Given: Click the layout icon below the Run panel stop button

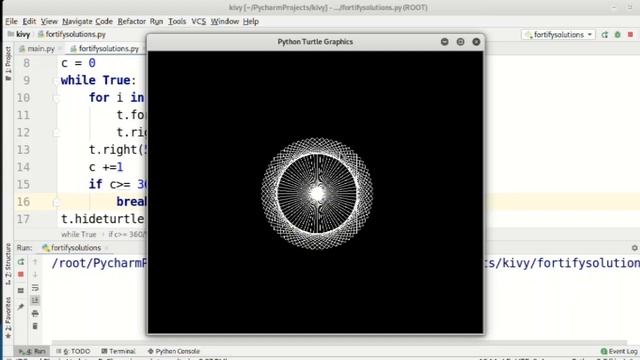Looking at the screenshot, I should (21, 291).
